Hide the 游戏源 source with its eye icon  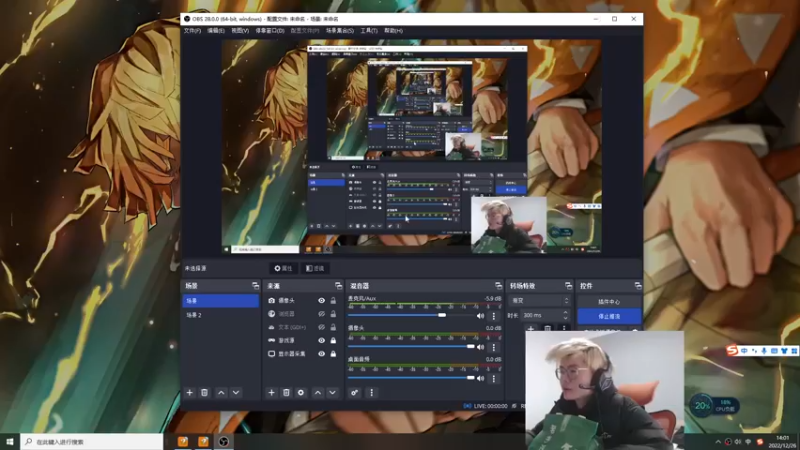(x=321, y=340)
